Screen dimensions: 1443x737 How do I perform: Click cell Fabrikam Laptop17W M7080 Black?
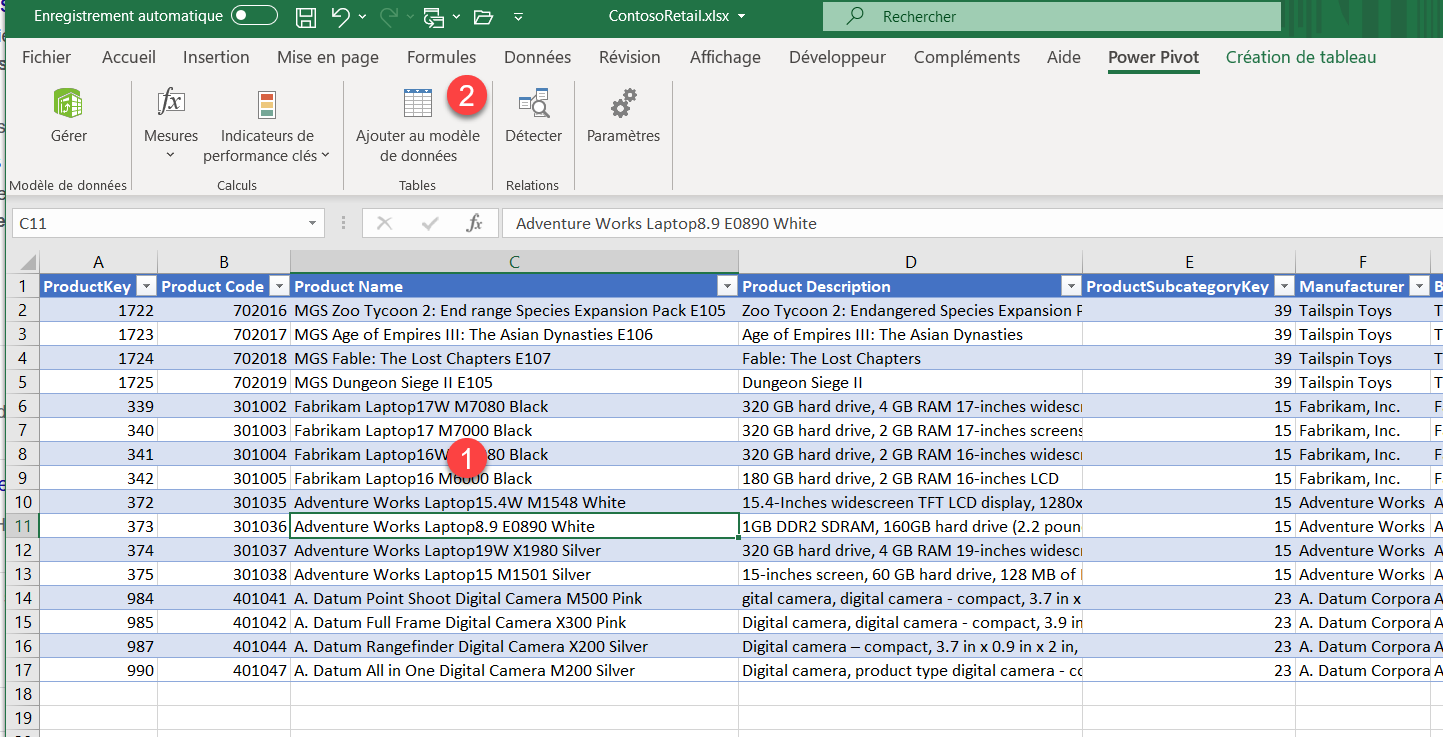coord(514,406)
